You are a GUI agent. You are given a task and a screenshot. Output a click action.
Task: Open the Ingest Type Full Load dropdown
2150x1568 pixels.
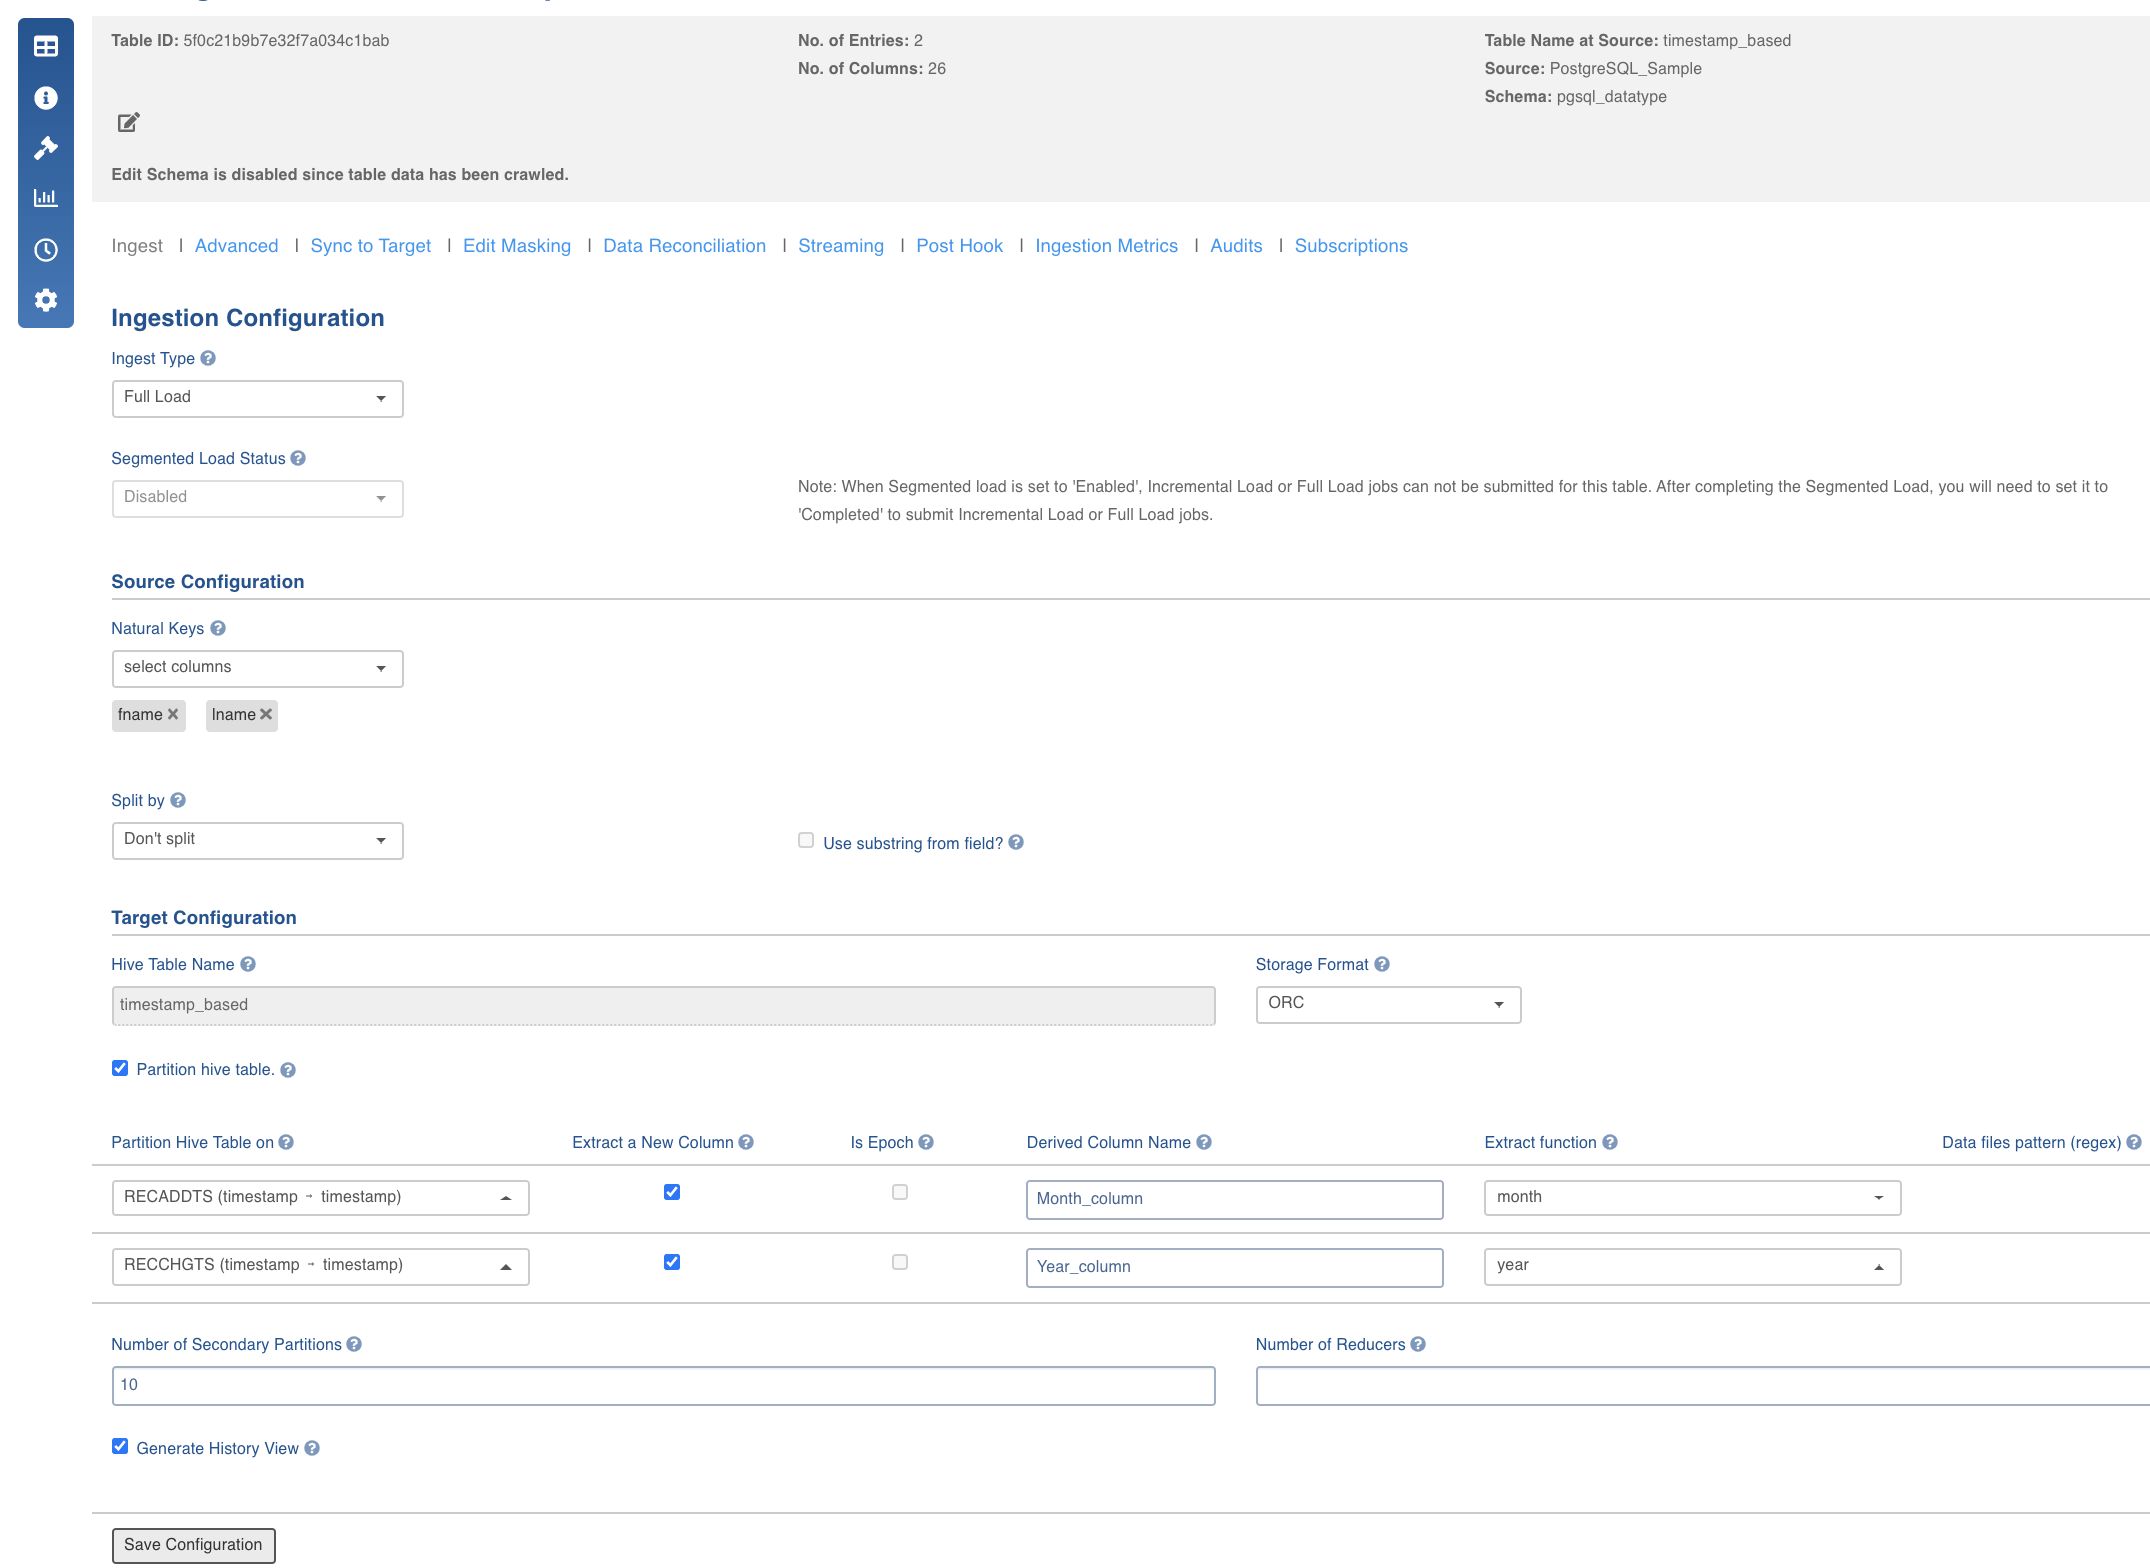point(258,398)
